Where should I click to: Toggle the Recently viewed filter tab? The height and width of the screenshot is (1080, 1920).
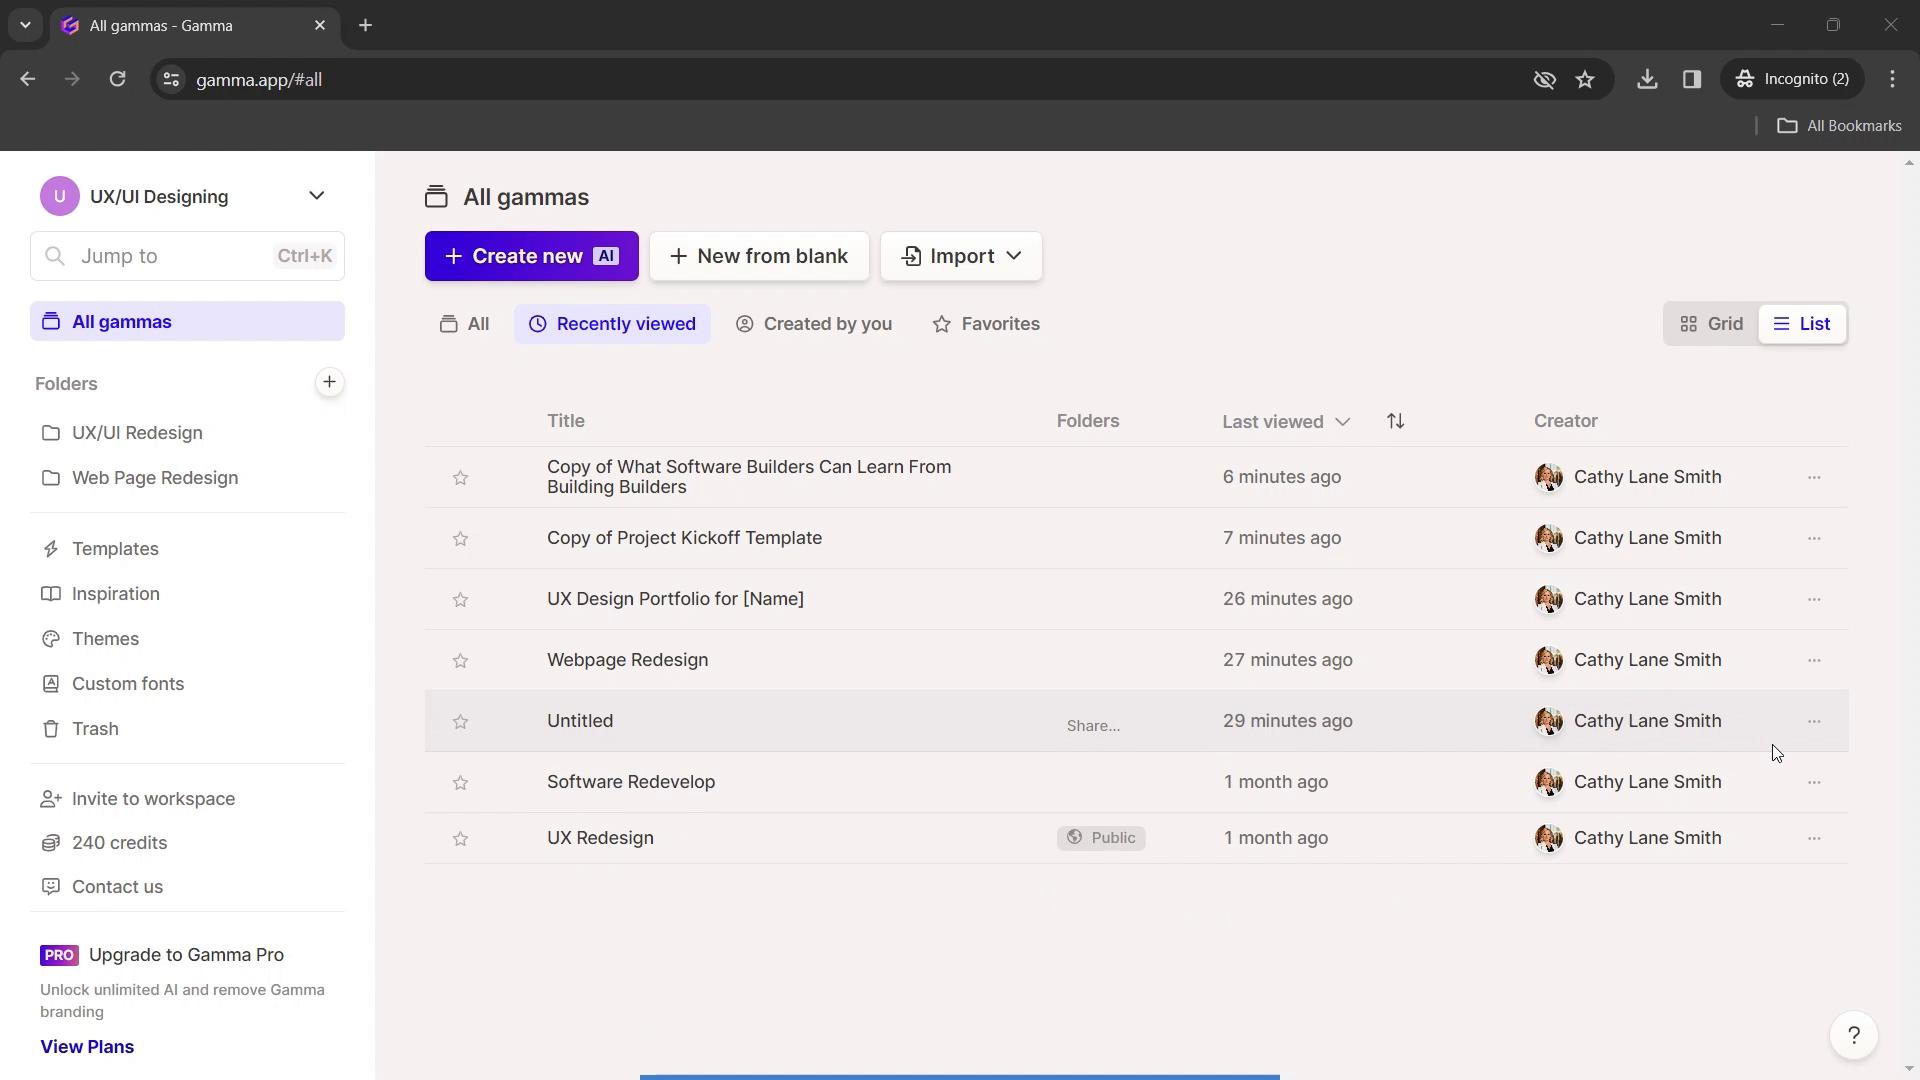(613, 323)
